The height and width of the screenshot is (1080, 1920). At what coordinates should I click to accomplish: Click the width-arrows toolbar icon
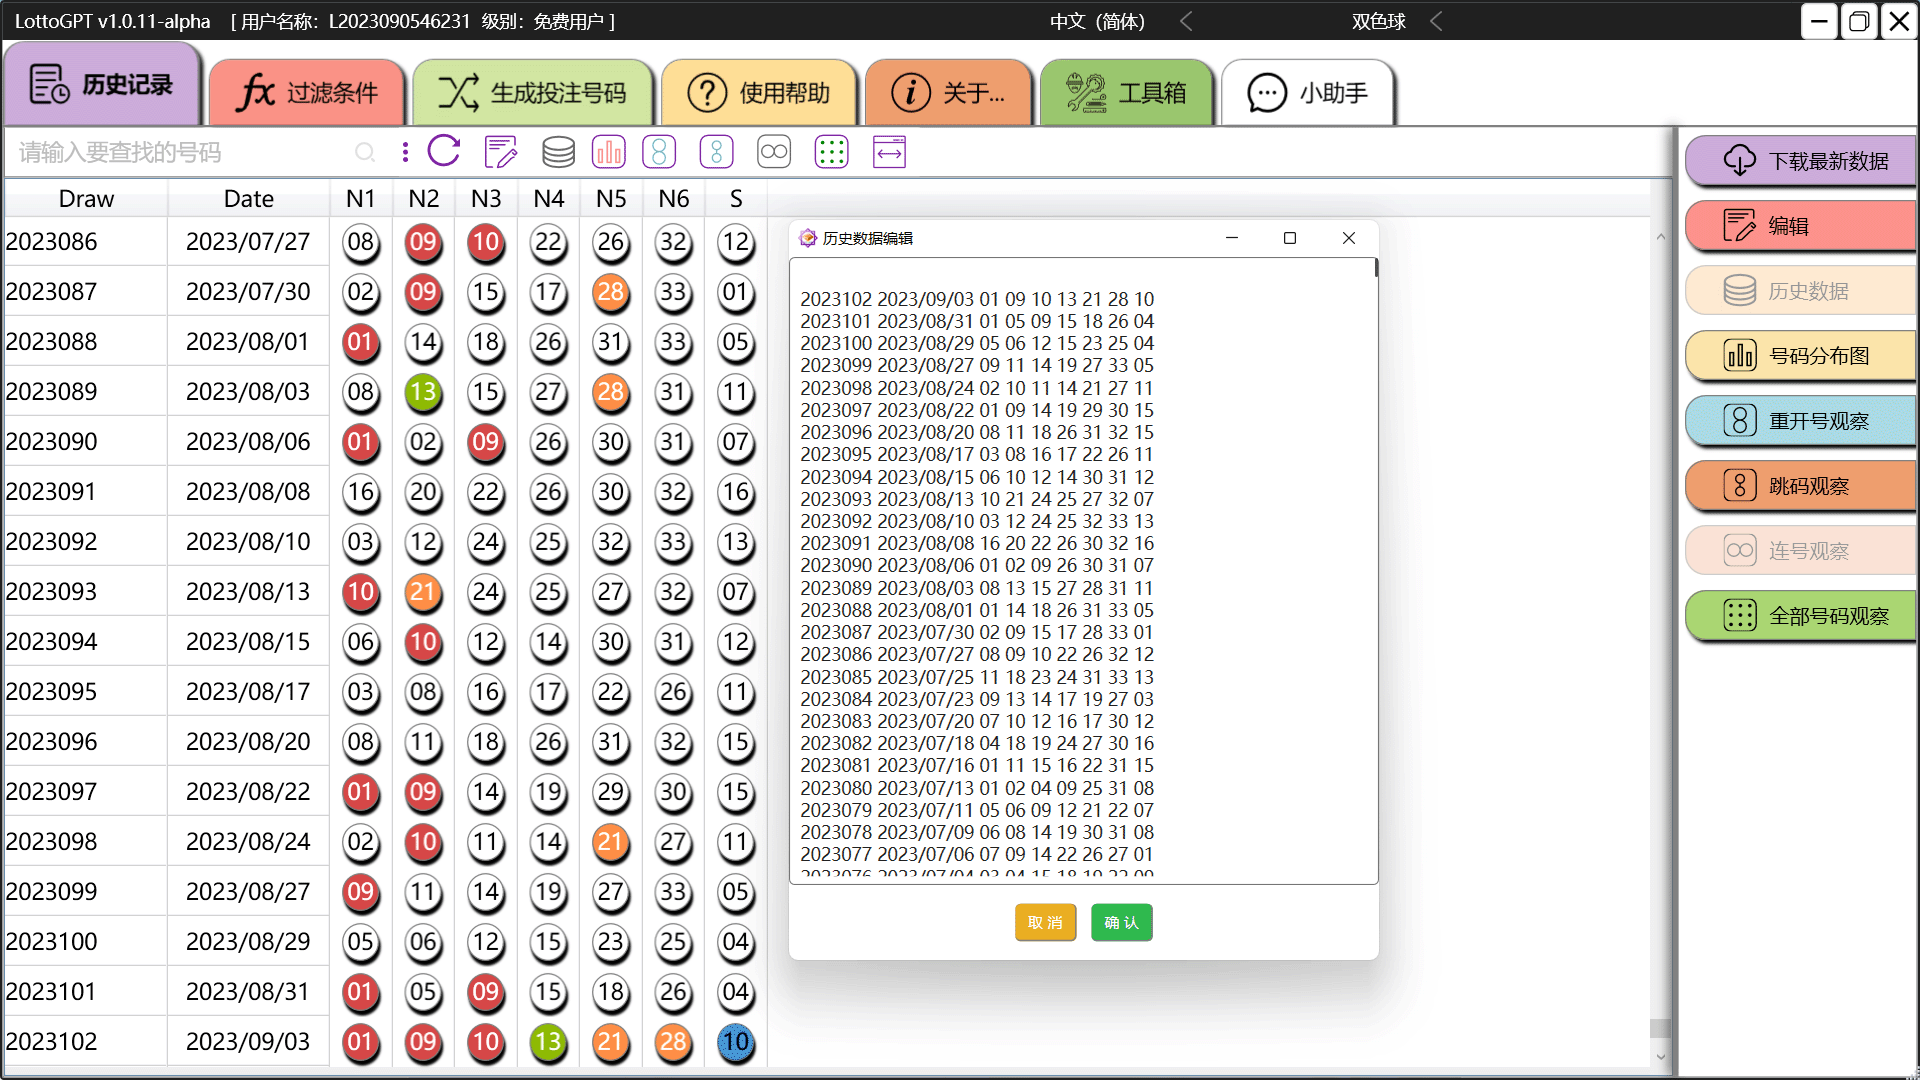click(x=889, y=152)
